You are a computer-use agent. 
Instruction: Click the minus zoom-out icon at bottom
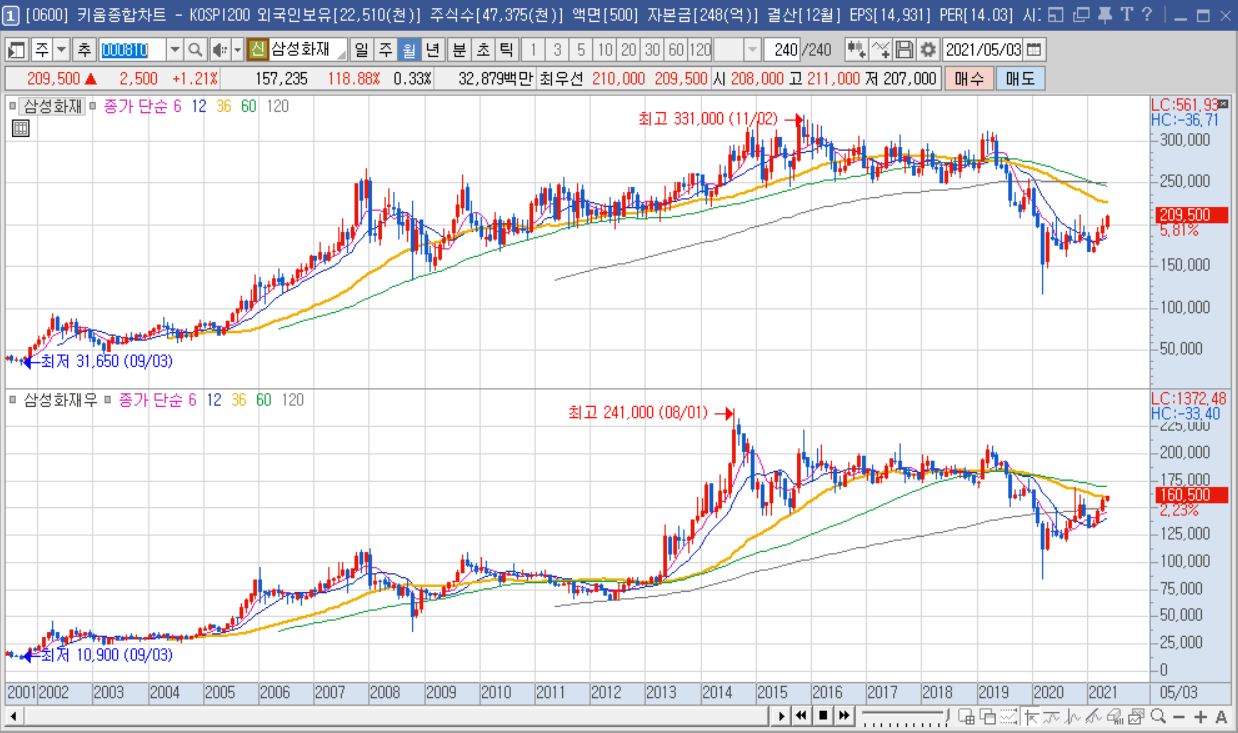(1180, 716)
